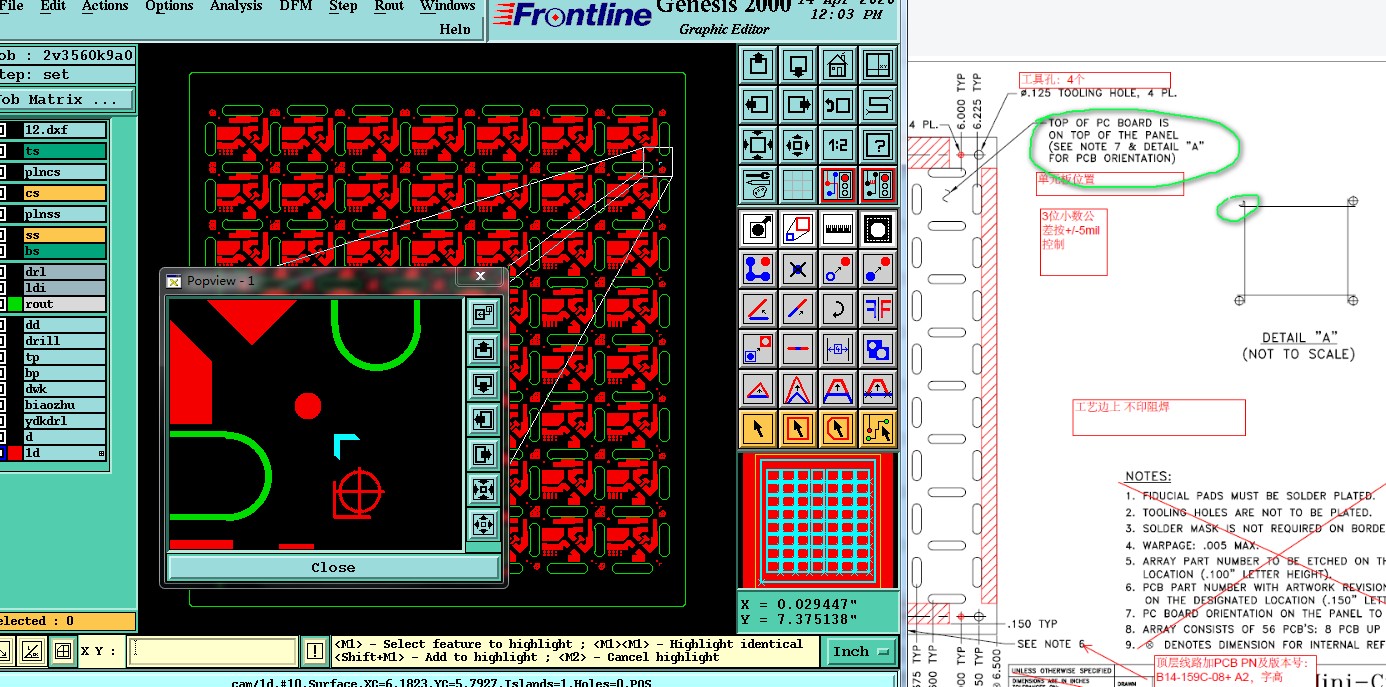Select the rectangle area select tool
This screenshot has height=687, width=1386.
tap(798, 429)
